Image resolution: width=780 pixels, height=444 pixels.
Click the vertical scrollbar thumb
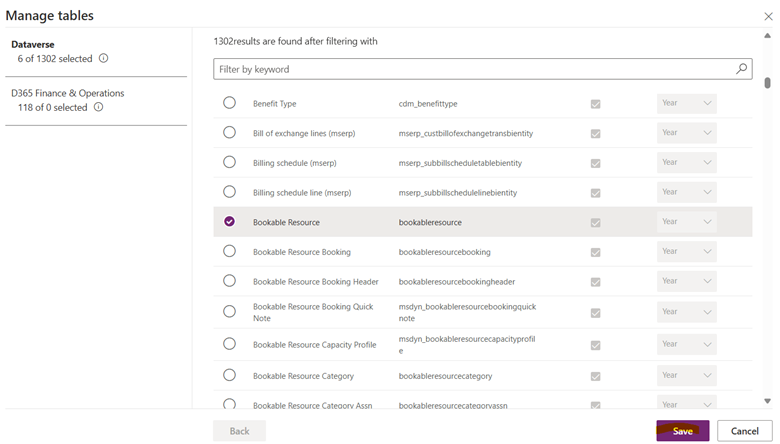pyautogui.click(x=767, y=84)
